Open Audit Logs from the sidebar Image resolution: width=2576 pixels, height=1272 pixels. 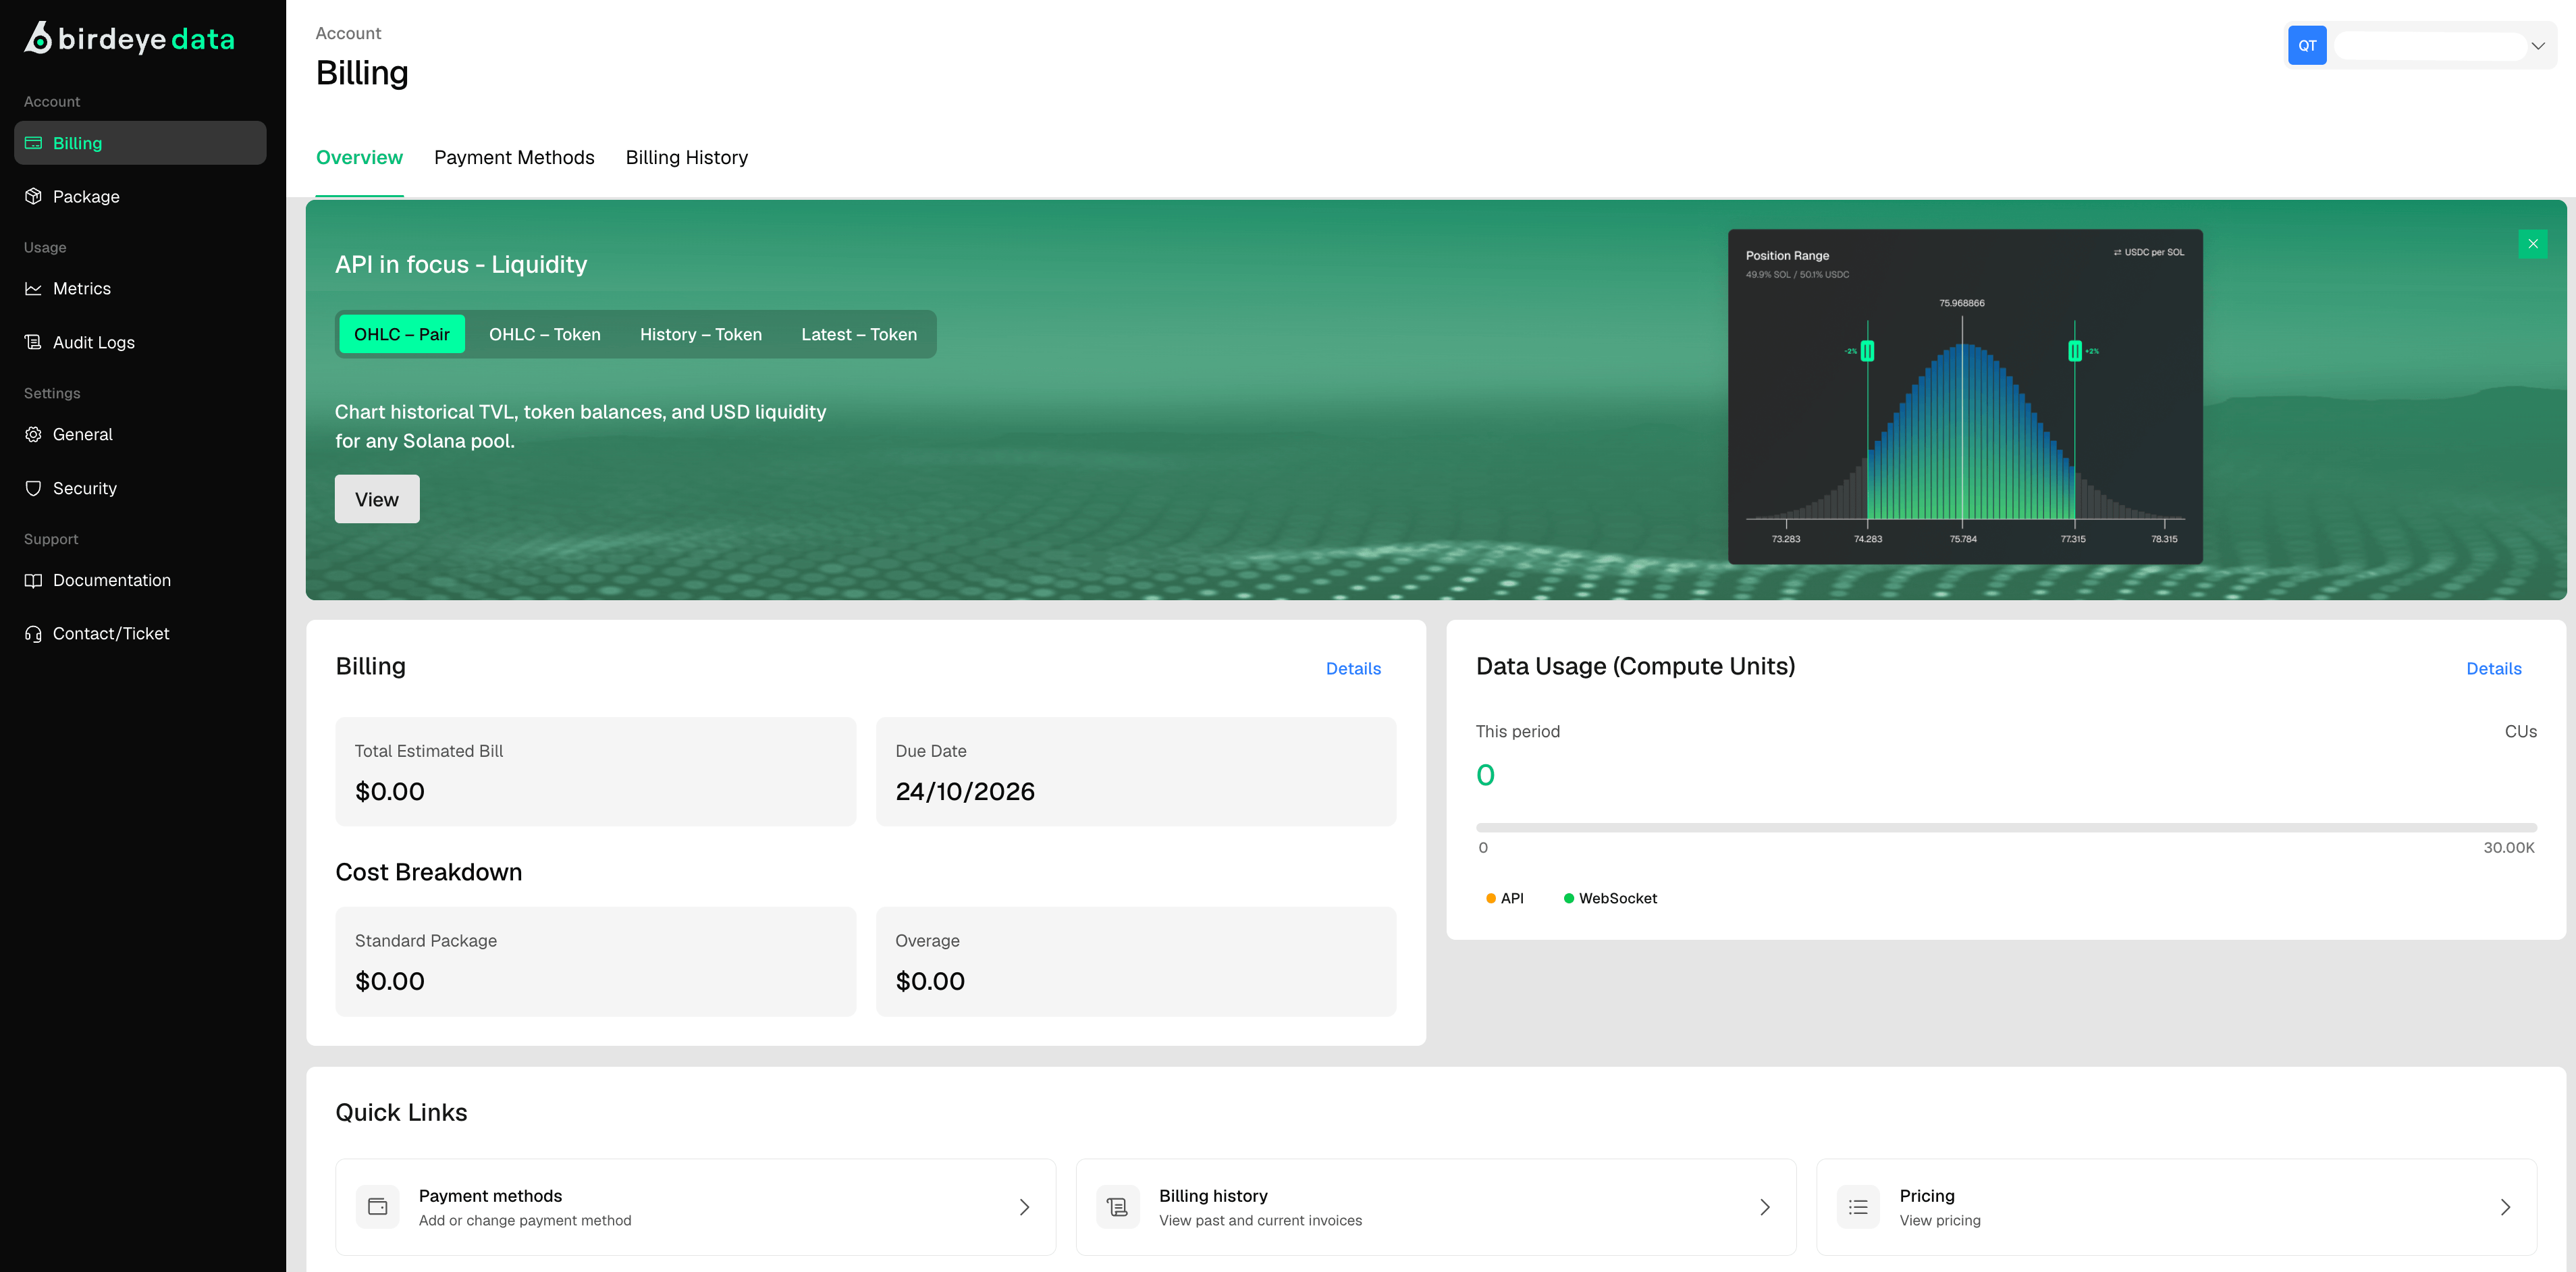click(140, 342)
